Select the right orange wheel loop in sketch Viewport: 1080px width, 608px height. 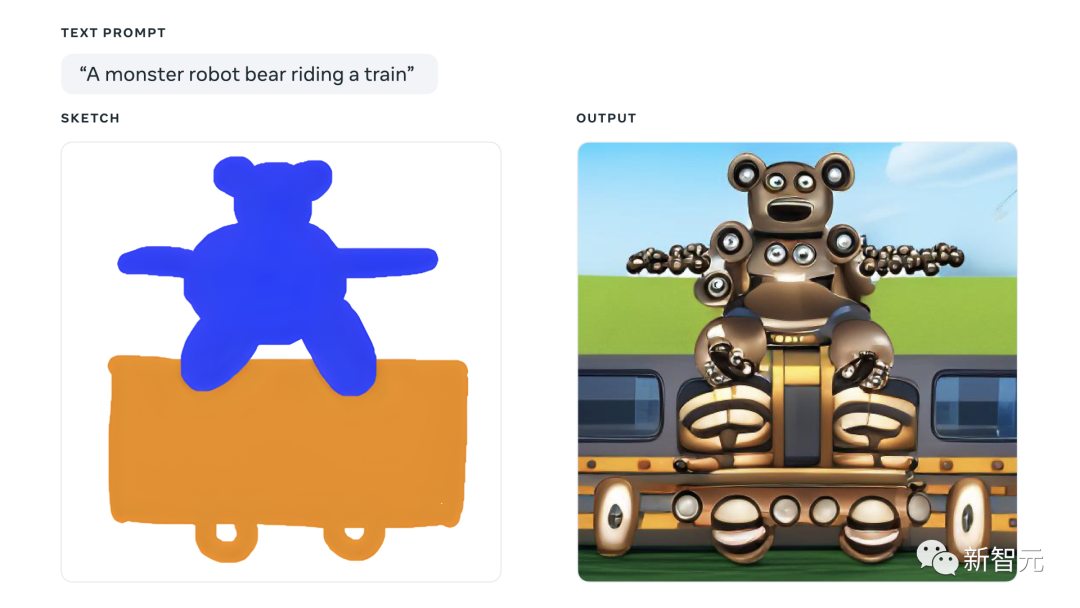point(354,541)
